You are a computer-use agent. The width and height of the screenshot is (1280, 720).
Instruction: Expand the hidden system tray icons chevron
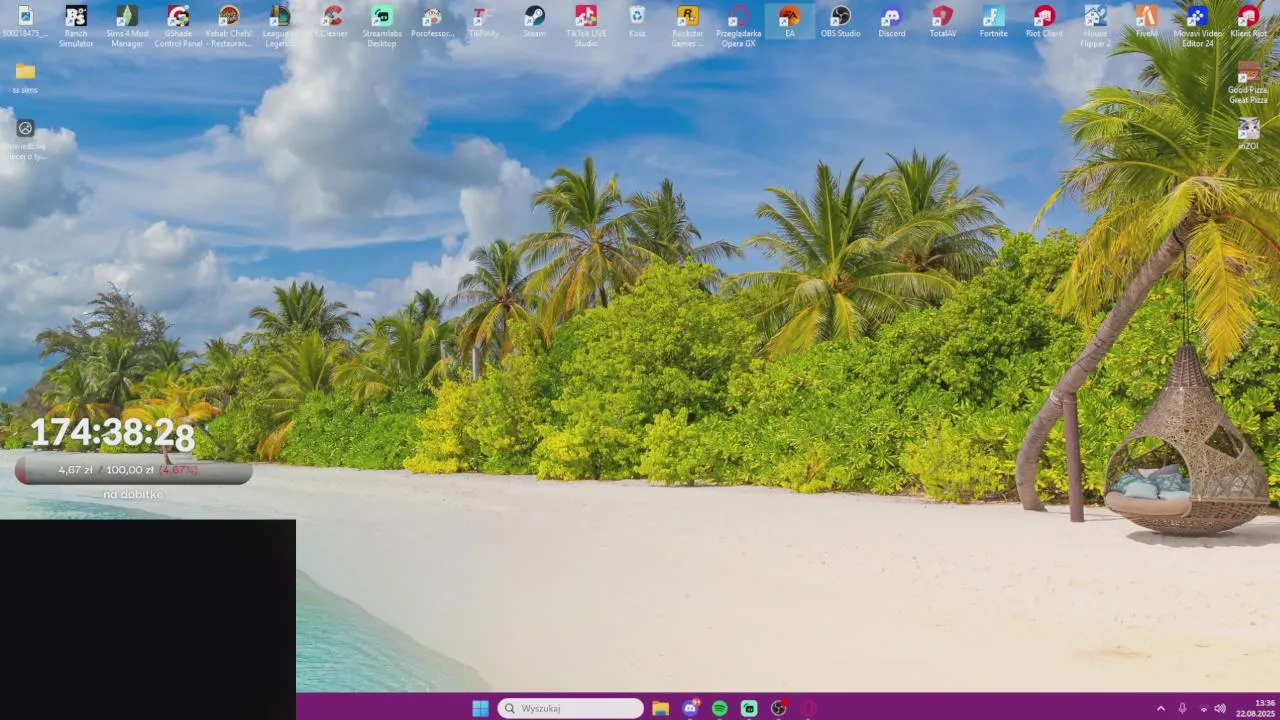(x=1161, y=708)
